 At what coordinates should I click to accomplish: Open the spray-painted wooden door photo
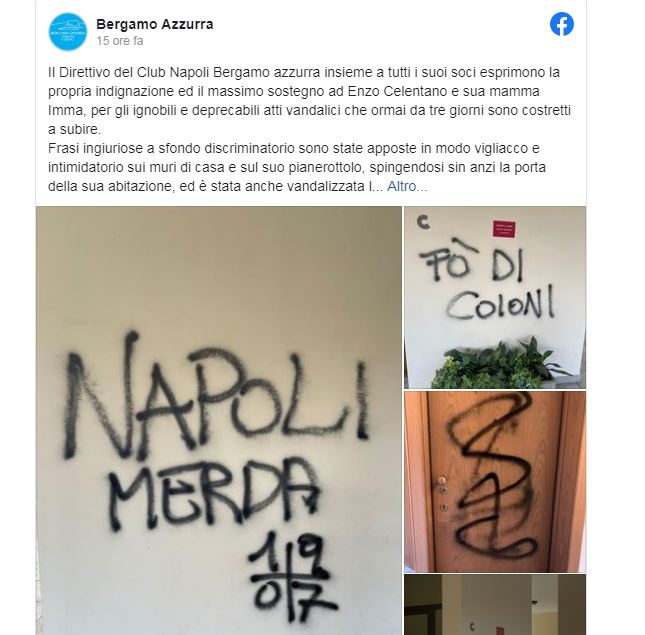tap(495, 482)
